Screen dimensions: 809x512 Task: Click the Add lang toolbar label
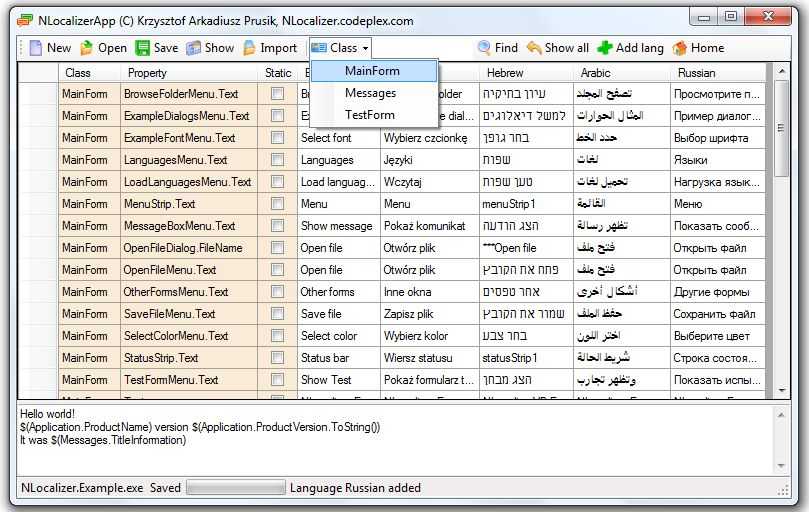(640, 48)
